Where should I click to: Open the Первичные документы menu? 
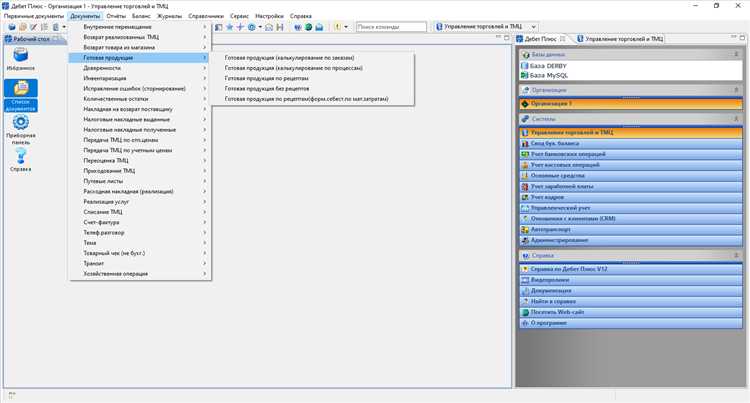34,16
